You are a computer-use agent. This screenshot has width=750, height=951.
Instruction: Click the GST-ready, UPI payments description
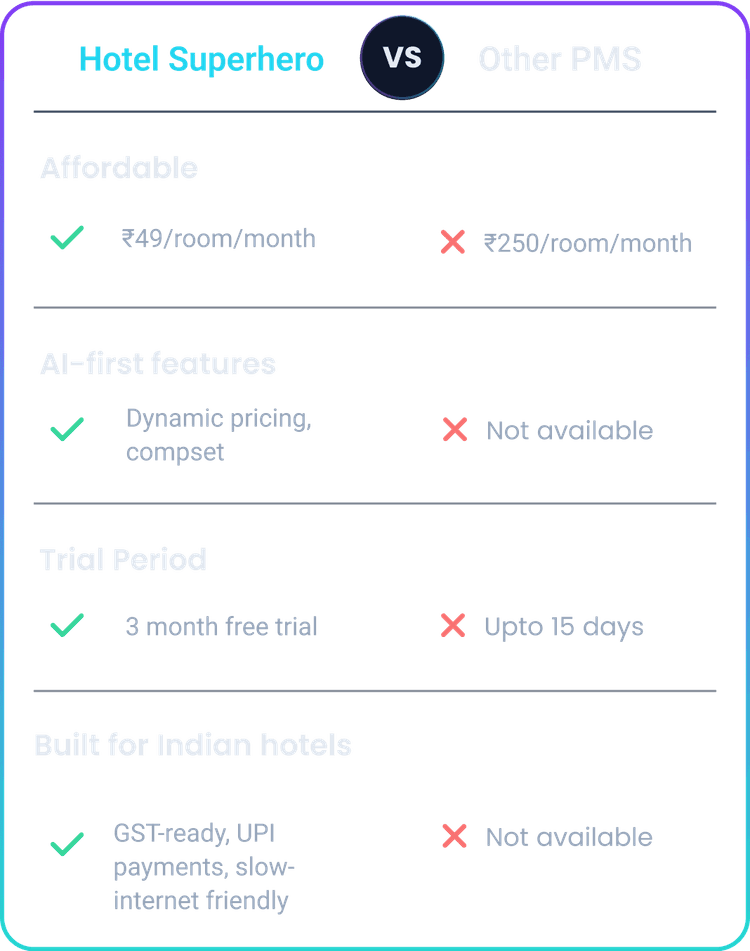205,867
